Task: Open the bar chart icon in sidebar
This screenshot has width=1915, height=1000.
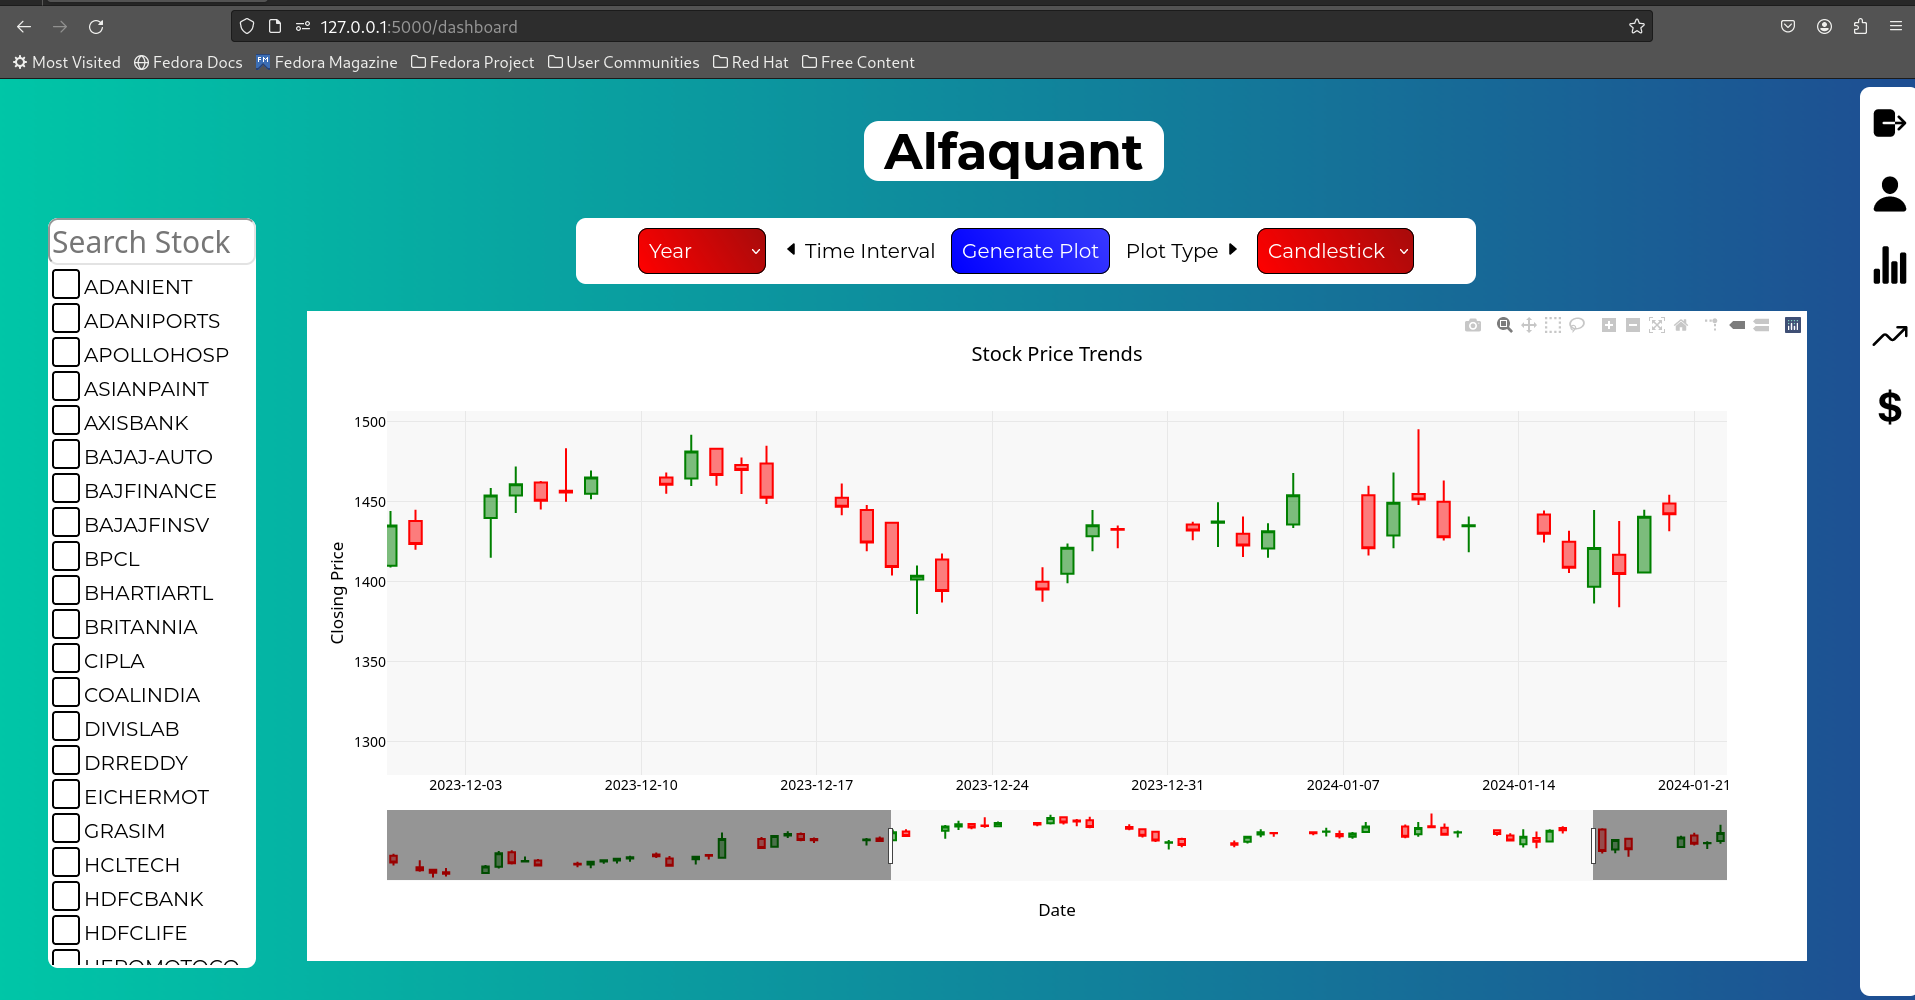Action: pos(1890,265)
